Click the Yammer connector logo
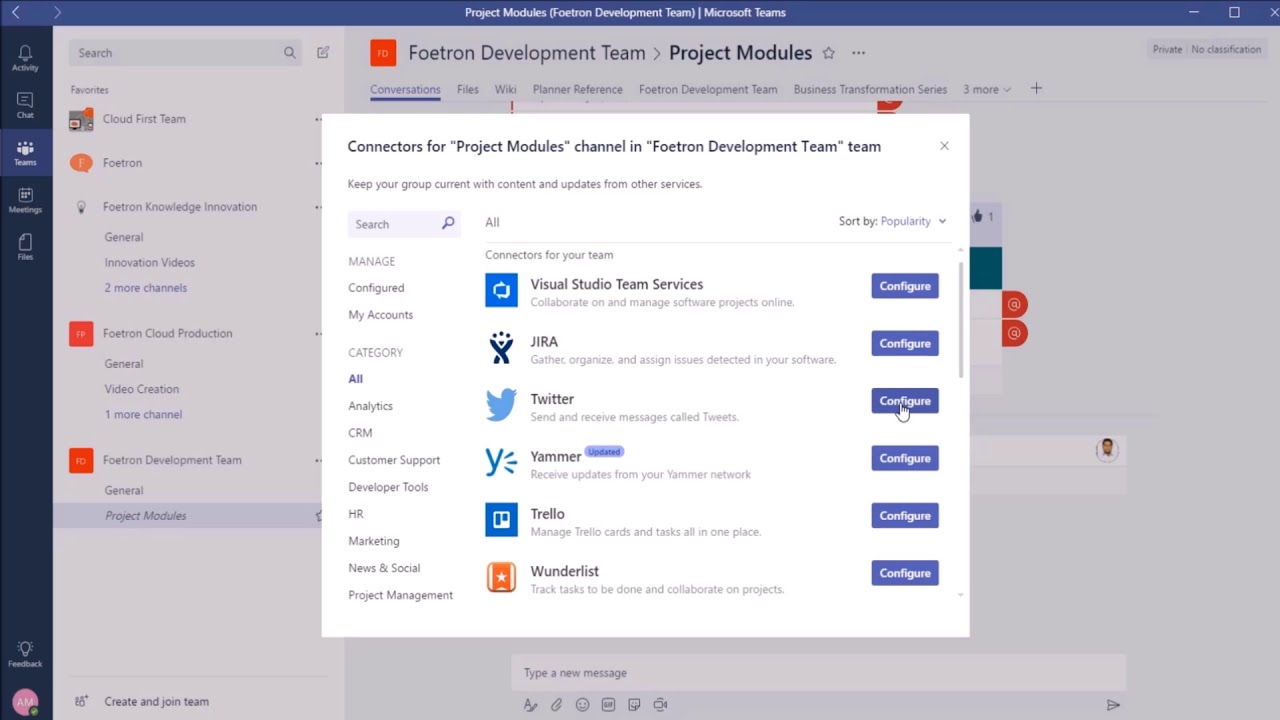Screen dimensions: 1280x720 point(501,462)
